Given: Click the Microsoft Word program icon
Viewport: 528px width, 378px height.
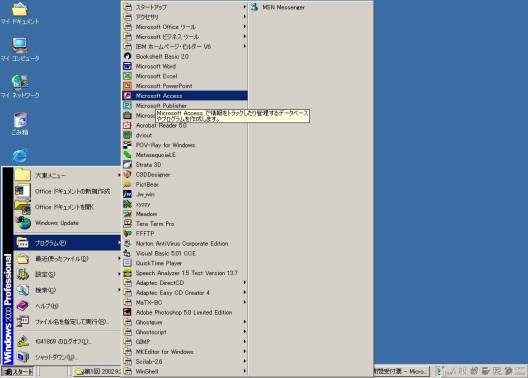Looking at the screenshot, I should tap(127, 66).
